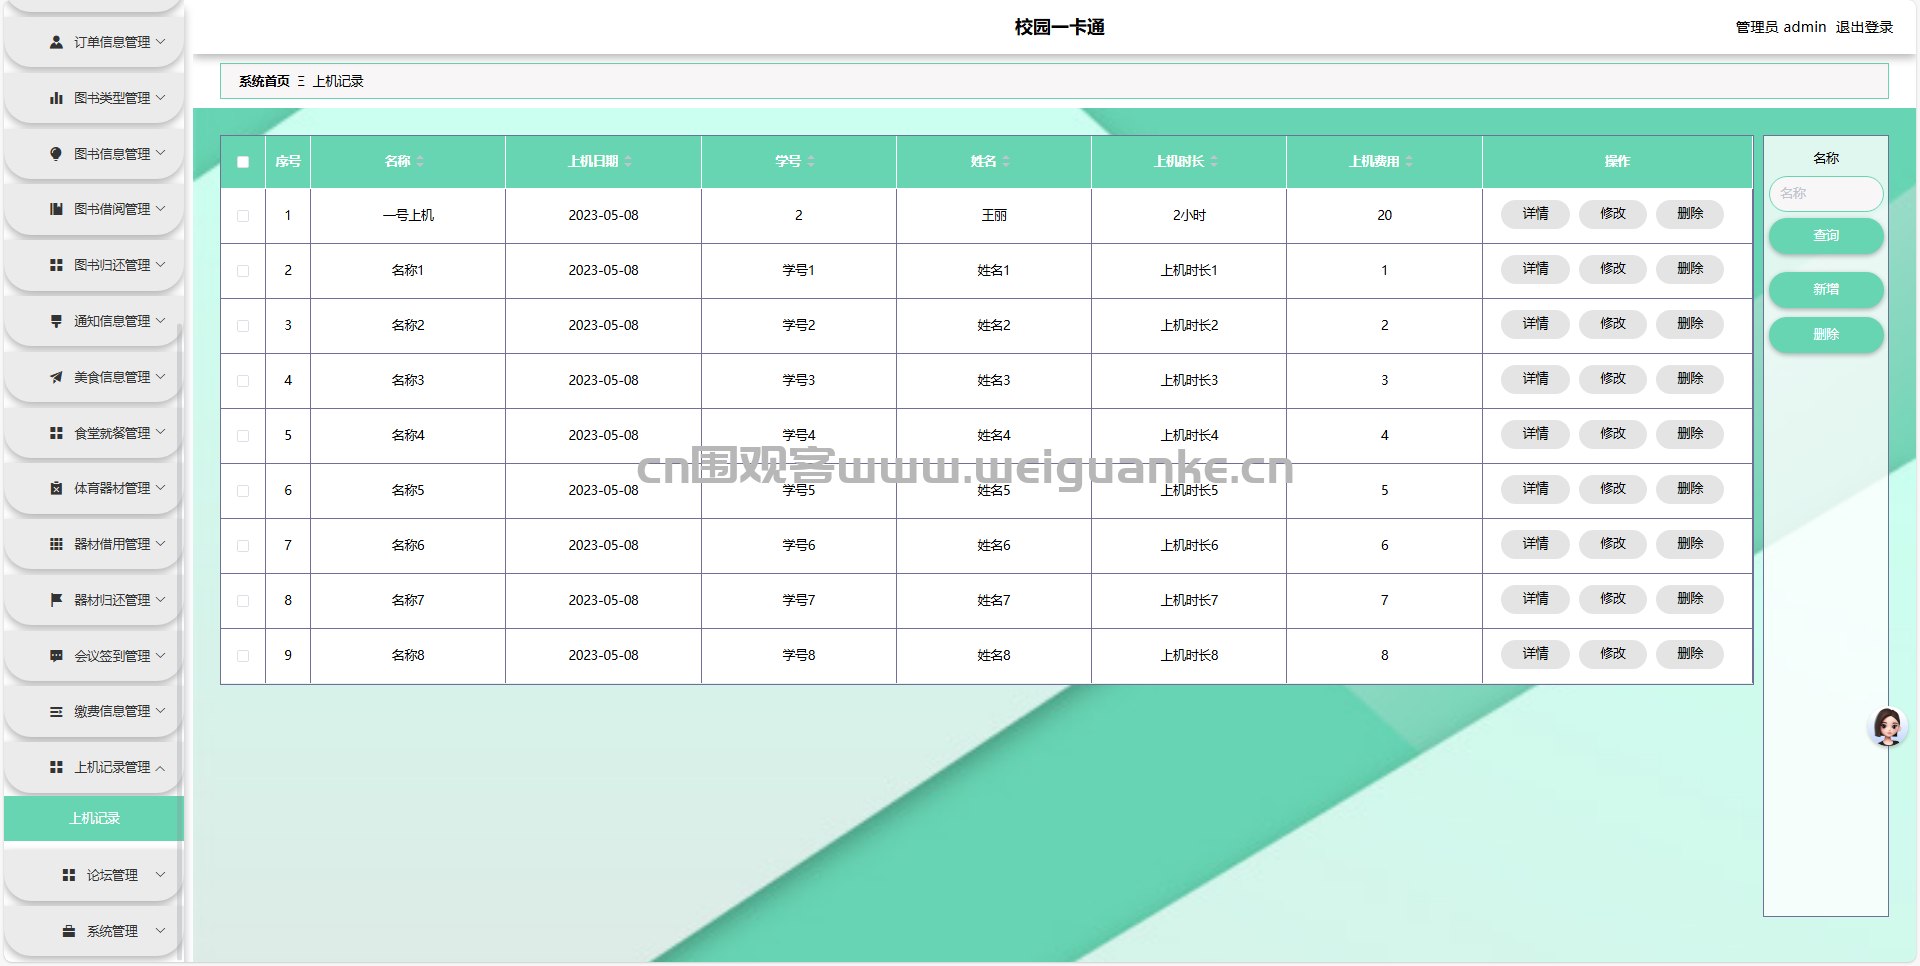Check the row for 名称4

click(x=243, y=436)
